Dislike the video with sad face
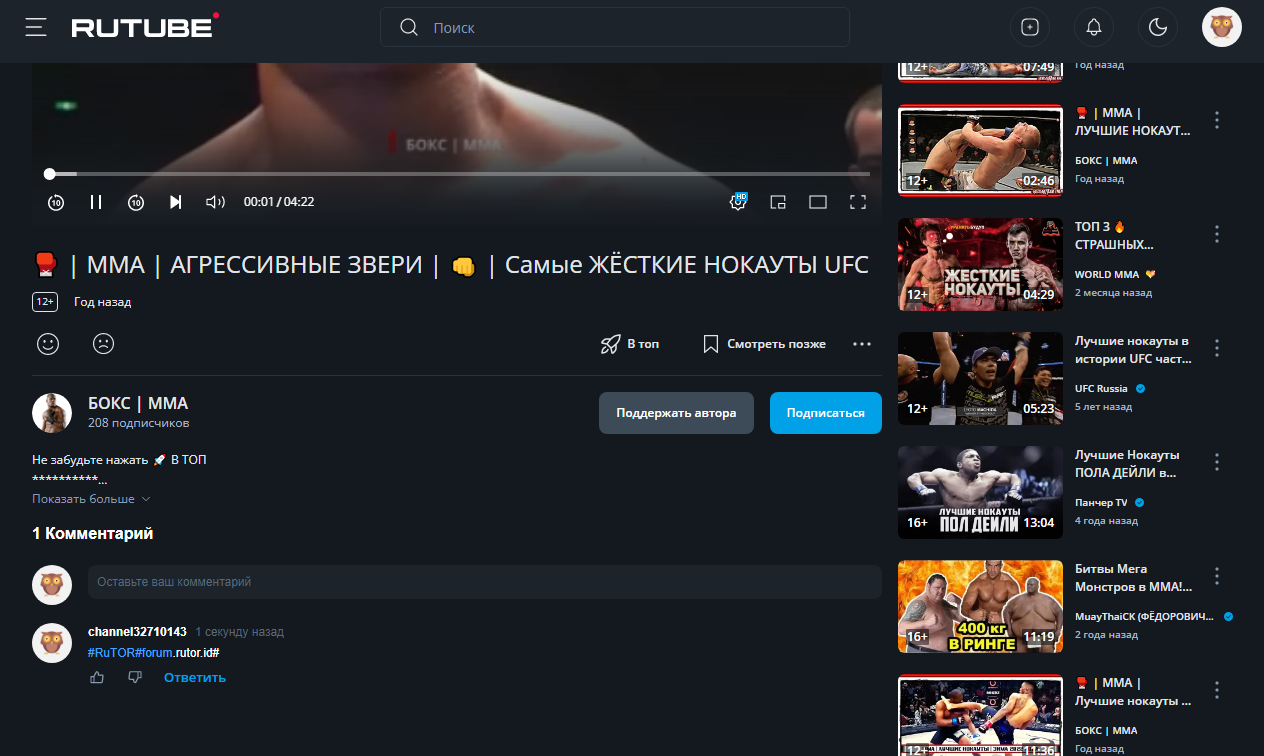The height and width of the screenshot is (756, 1264). [103, 344]
